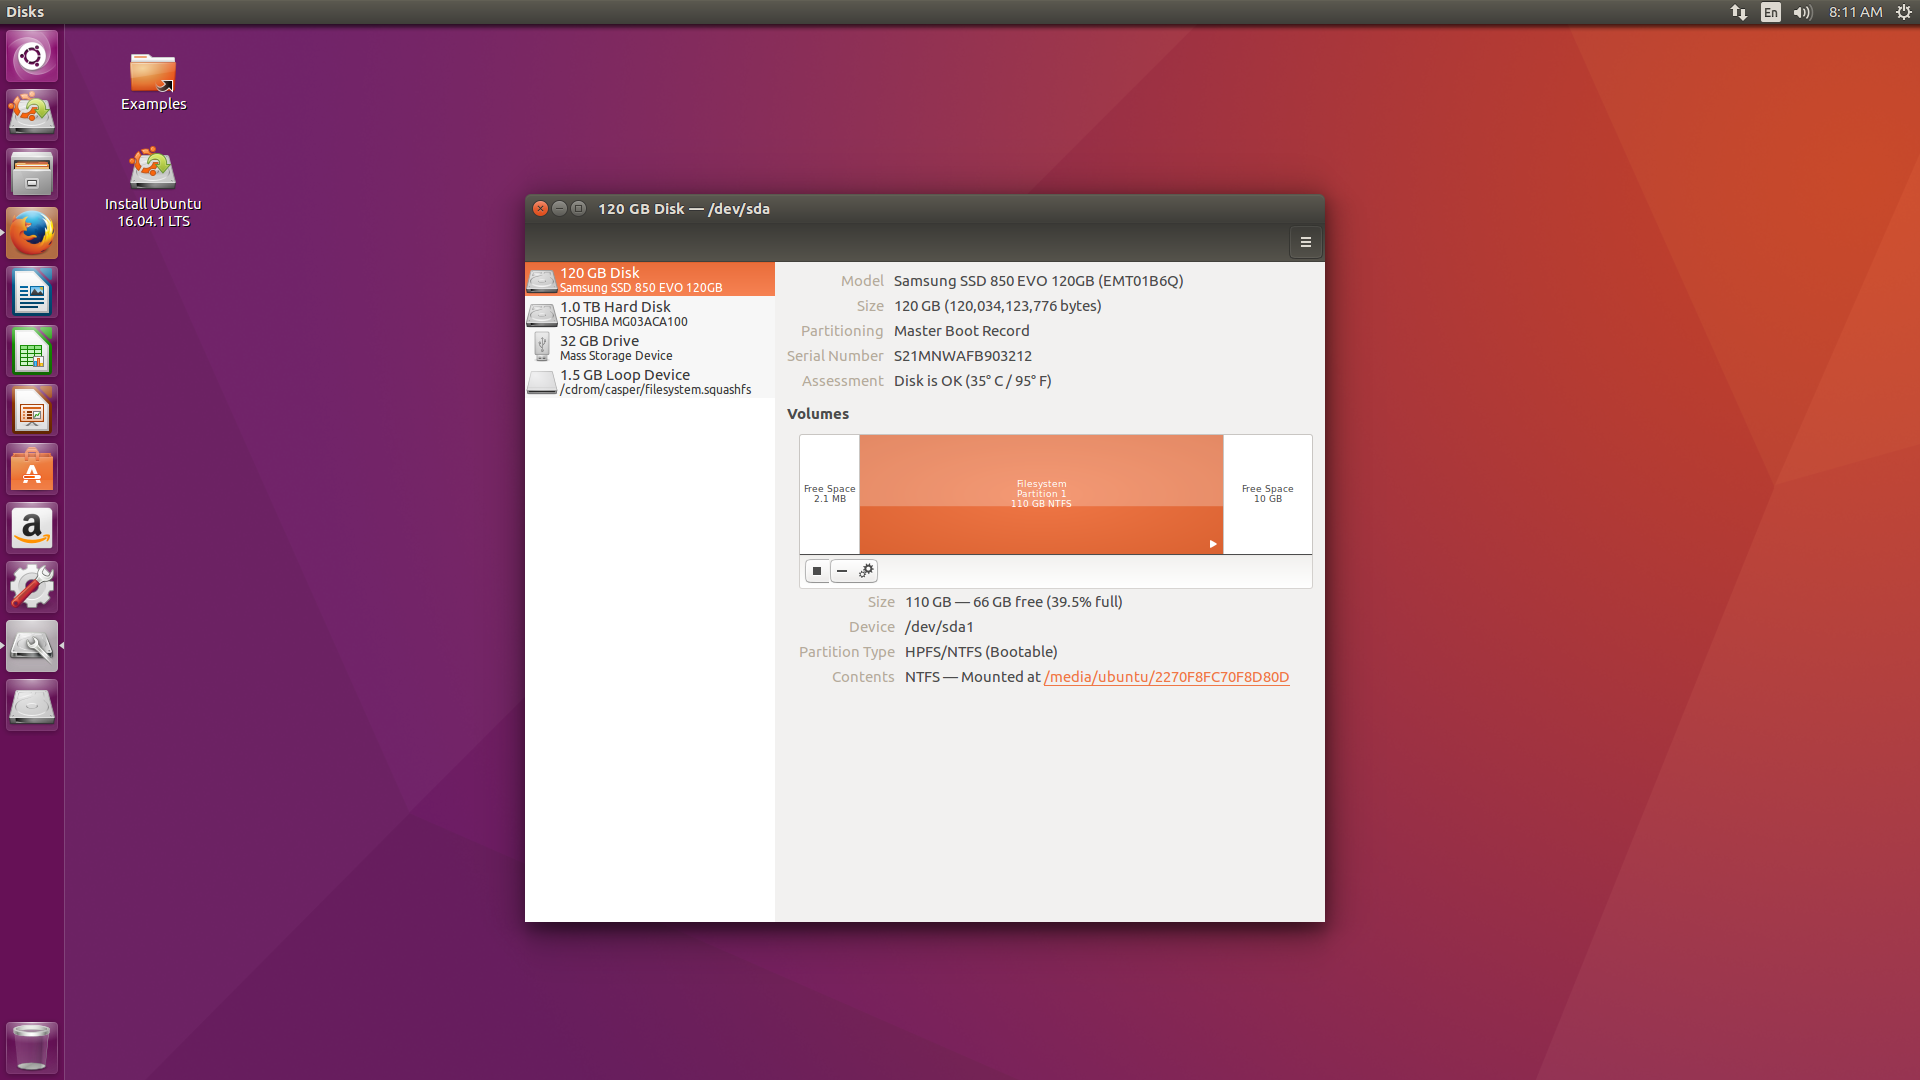Screen dimensions: 1920x1080
Task: Open System Settings from dock
Action: click(32, 587)
